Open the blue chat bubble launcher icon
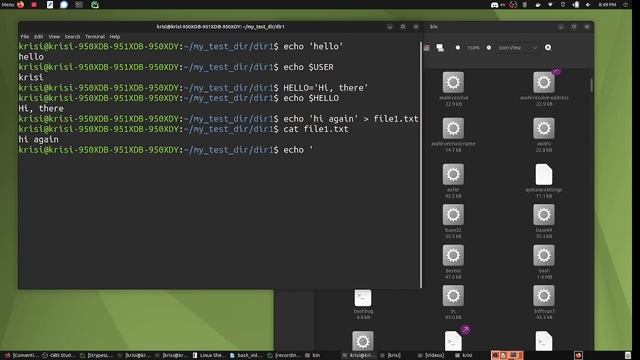 64,4
